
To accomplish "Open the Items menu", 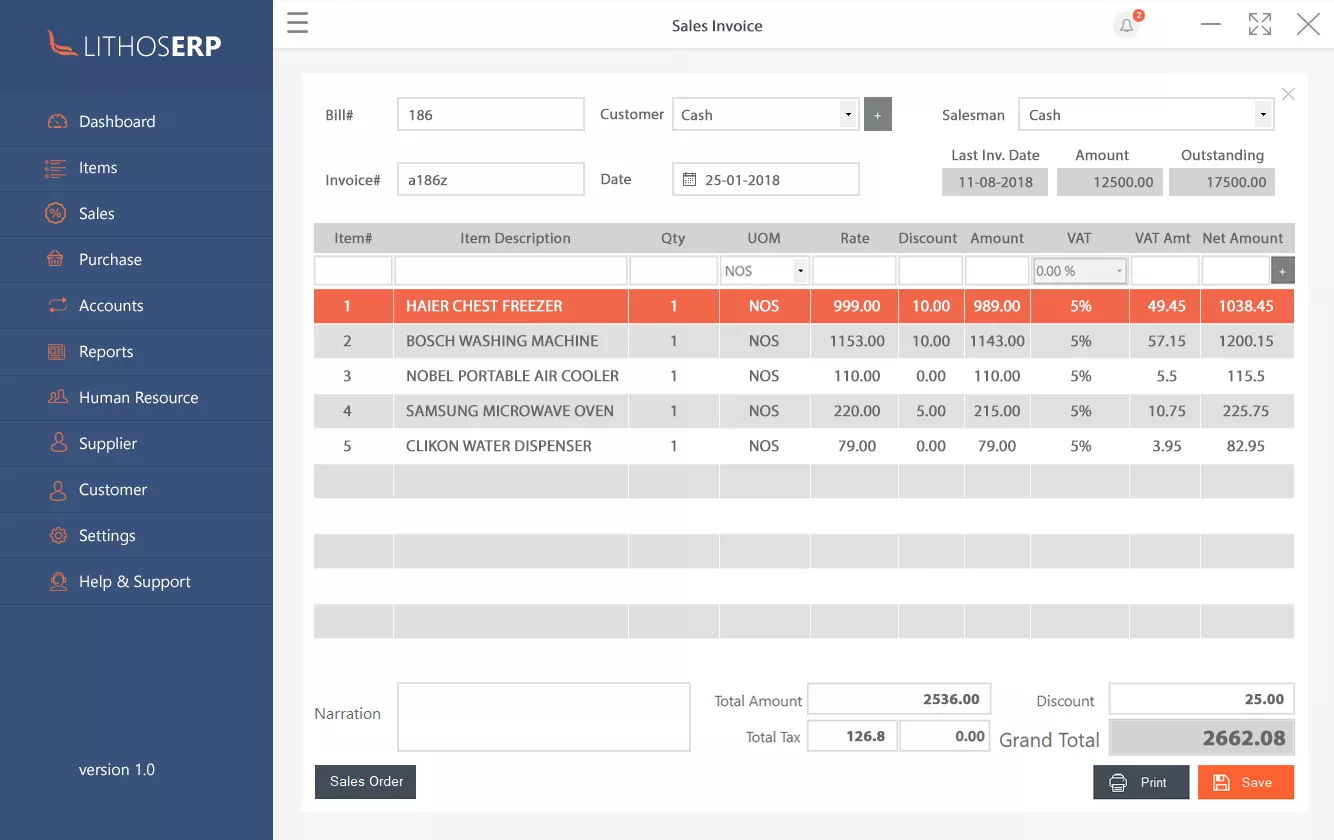I will 136,168.
